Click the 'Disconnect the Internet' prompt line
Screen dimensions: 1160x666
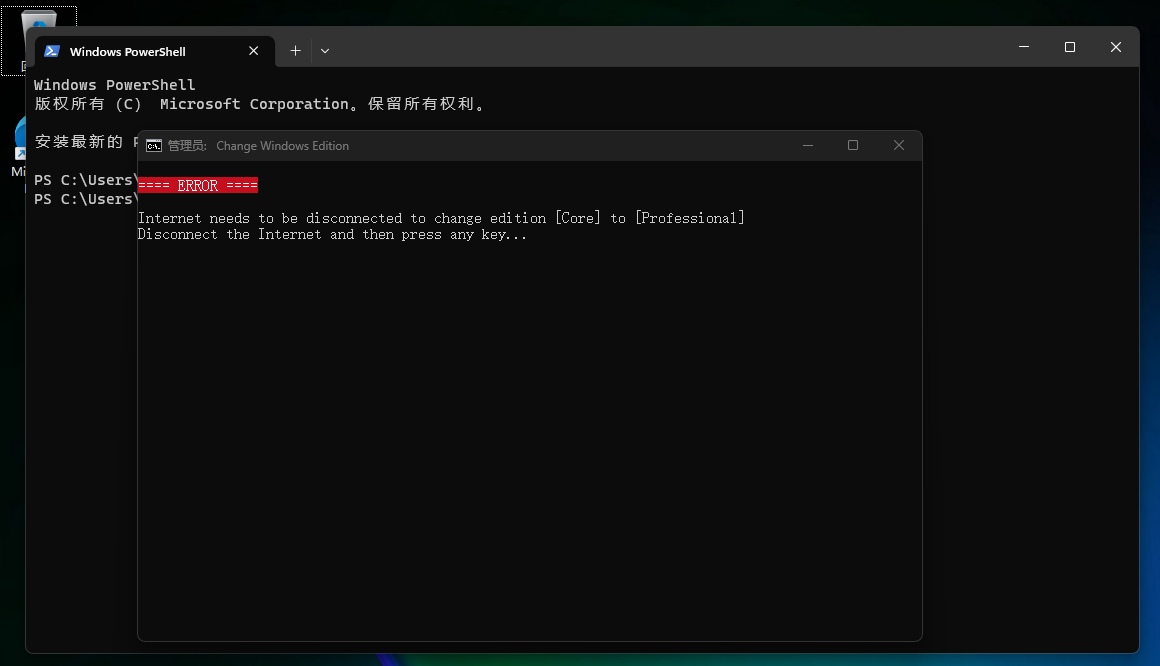click(x=332, y=235)
